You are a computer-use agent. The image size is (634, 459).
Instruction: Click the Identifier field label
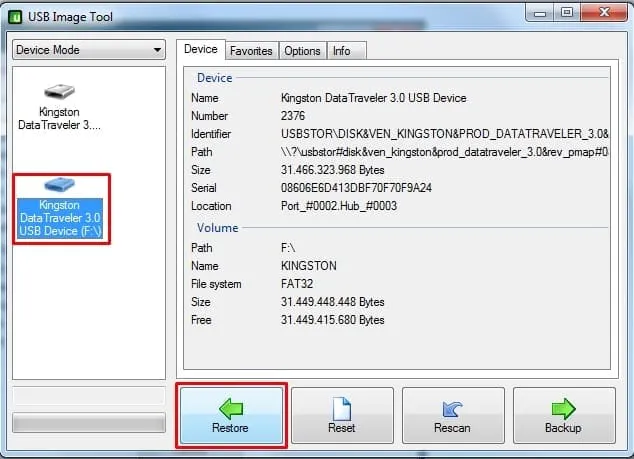[x=211, y=134]
